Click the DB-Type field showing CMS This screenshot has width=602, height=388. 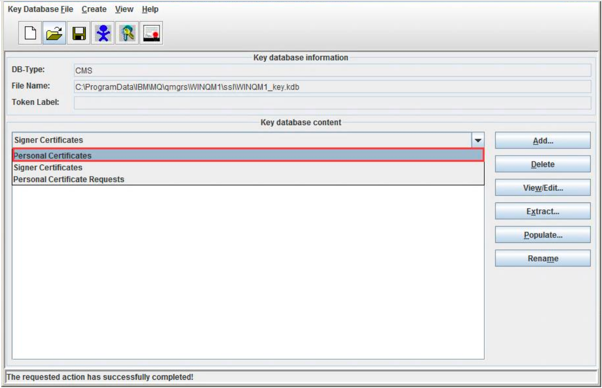click(x=332, y=71)
